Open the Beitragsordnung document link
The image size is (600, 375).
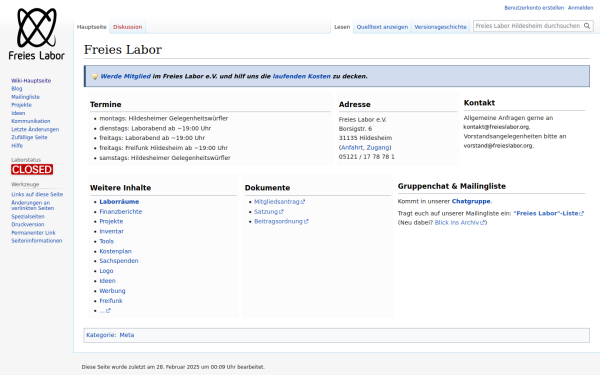281,222
